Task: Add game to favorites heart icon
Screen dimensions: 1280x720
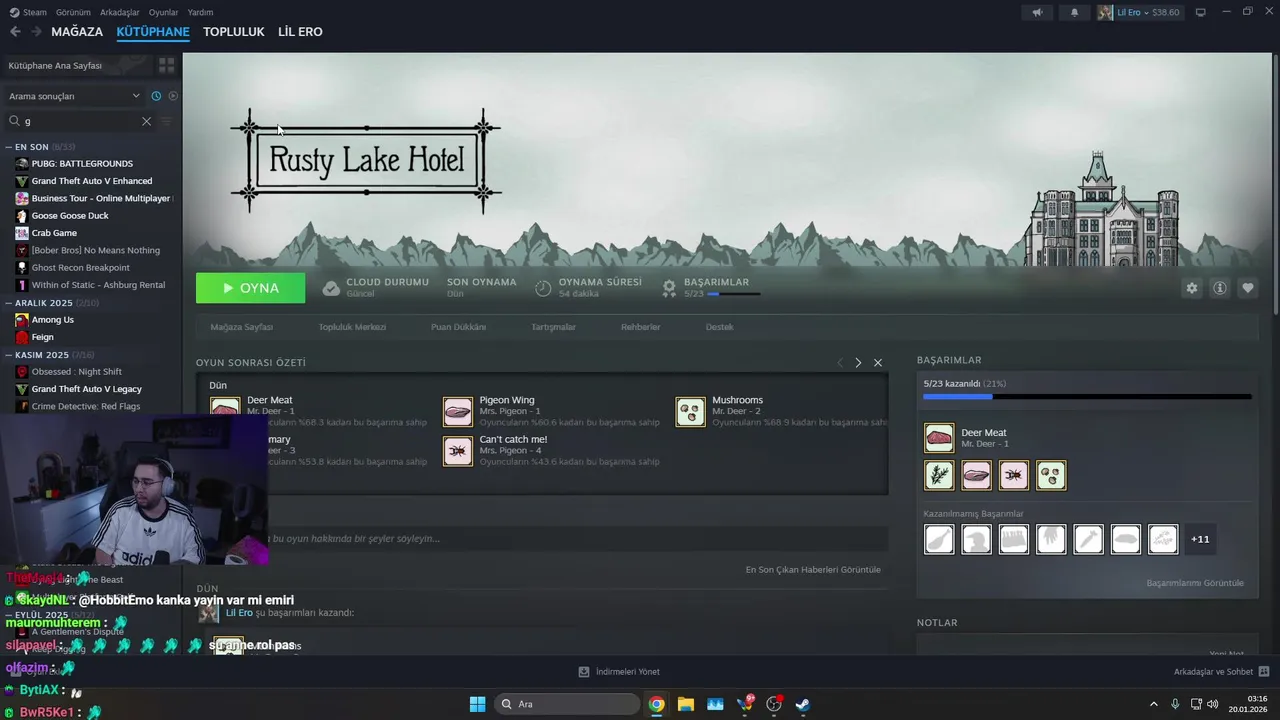Action: [1247, 288]
